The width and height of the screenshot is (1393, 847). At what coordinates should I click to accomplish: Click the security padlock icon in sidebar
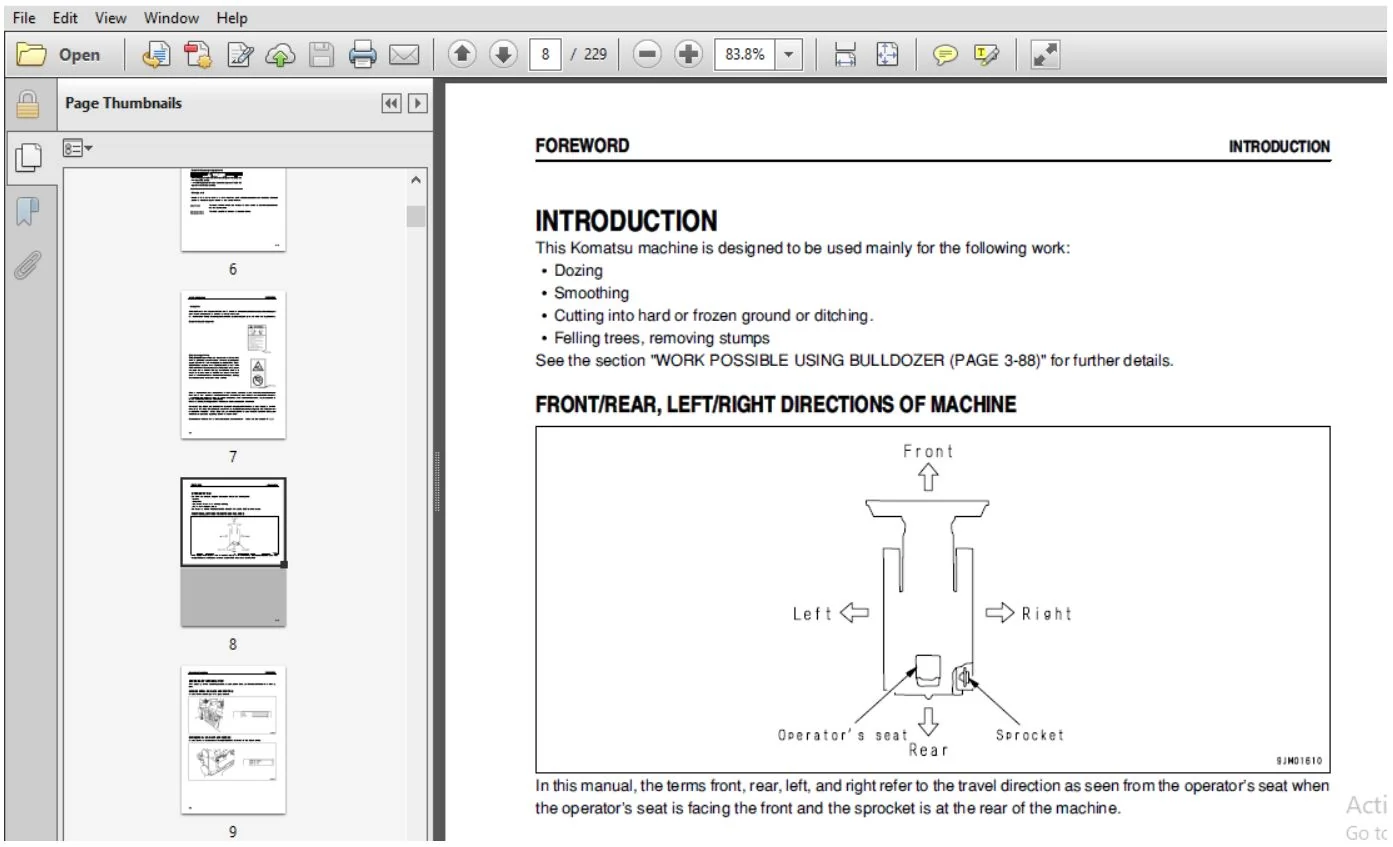[x=28, y=104]
